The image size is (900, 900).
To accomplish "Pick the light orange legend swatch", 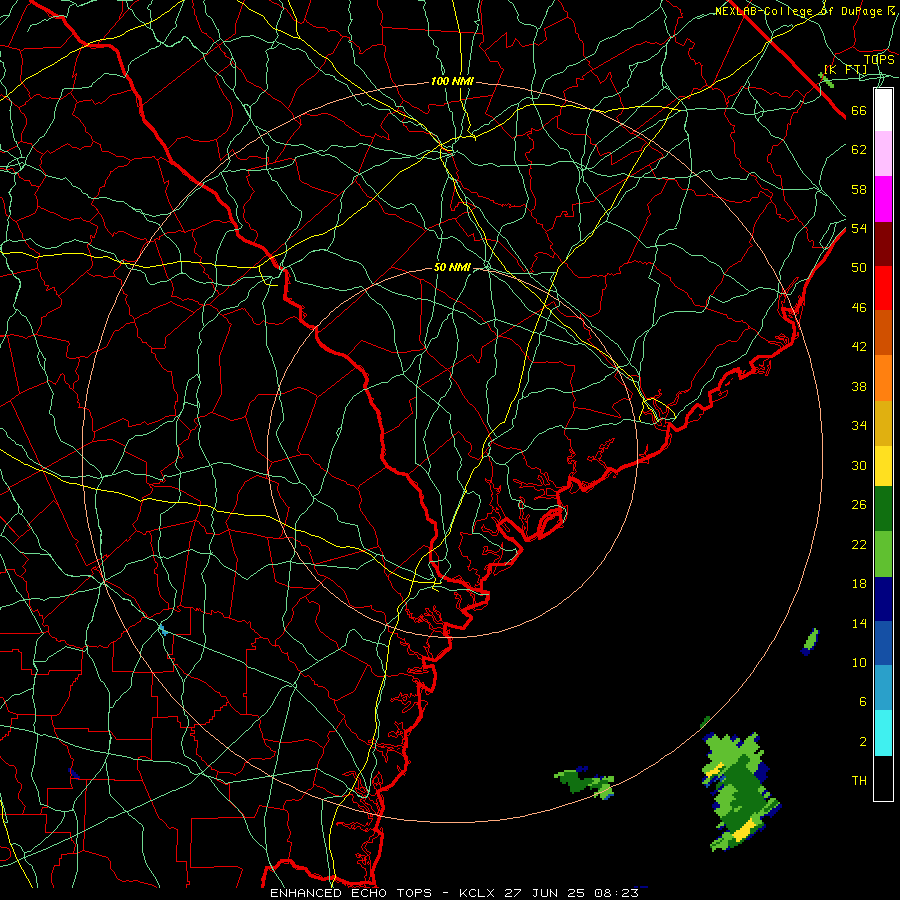I will 883,378.
